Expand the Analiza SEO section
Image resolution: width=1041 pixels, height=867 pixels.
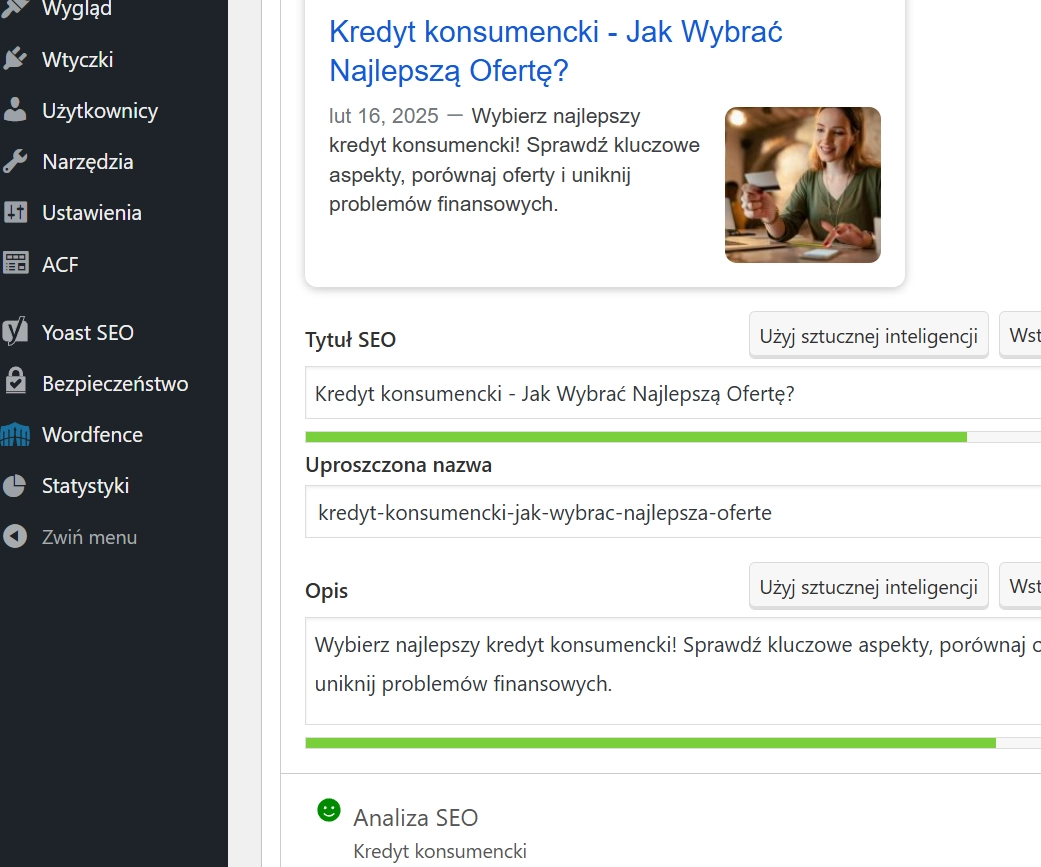415,817
